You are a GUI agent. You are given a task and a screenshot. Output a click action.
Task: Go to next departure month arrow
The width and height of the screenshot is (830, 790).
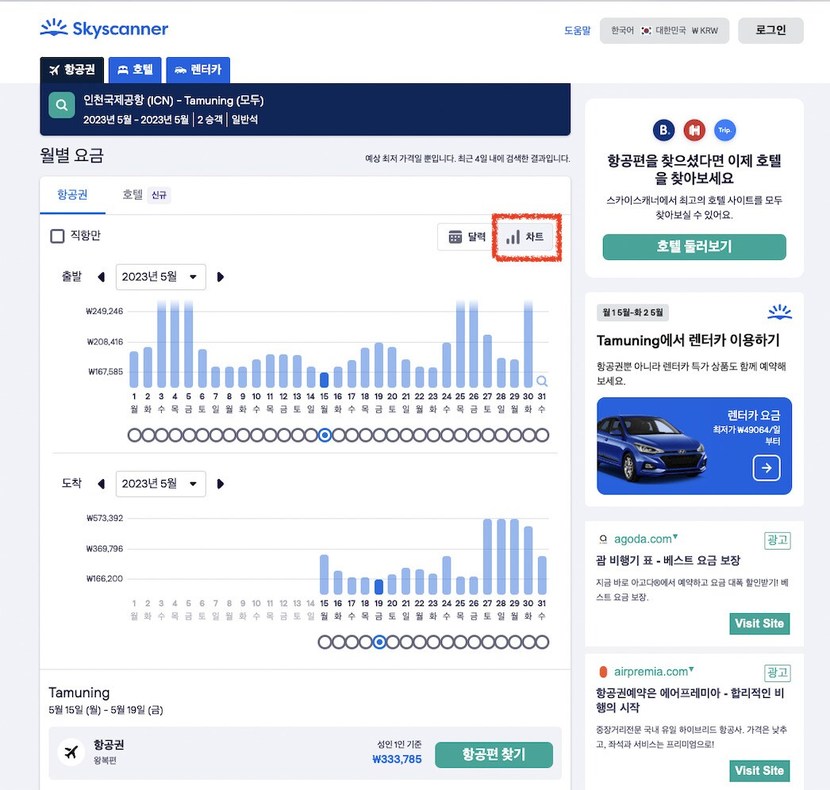[220, 277]
